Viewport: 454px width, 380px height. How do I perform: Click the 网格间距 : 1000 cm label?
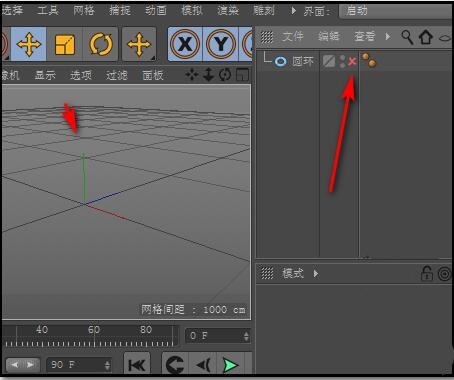click(x=193, y=309)
